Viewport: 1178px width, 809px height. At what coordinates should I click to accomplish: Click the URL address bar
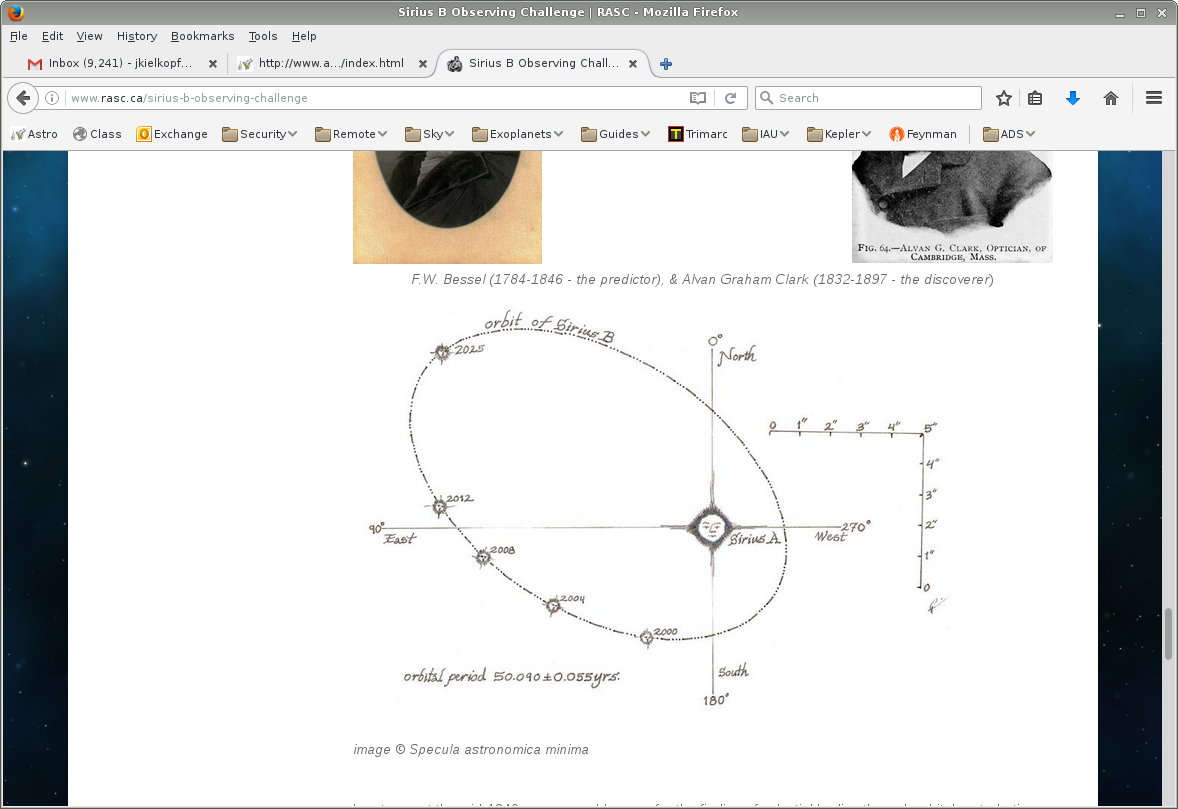376,98
